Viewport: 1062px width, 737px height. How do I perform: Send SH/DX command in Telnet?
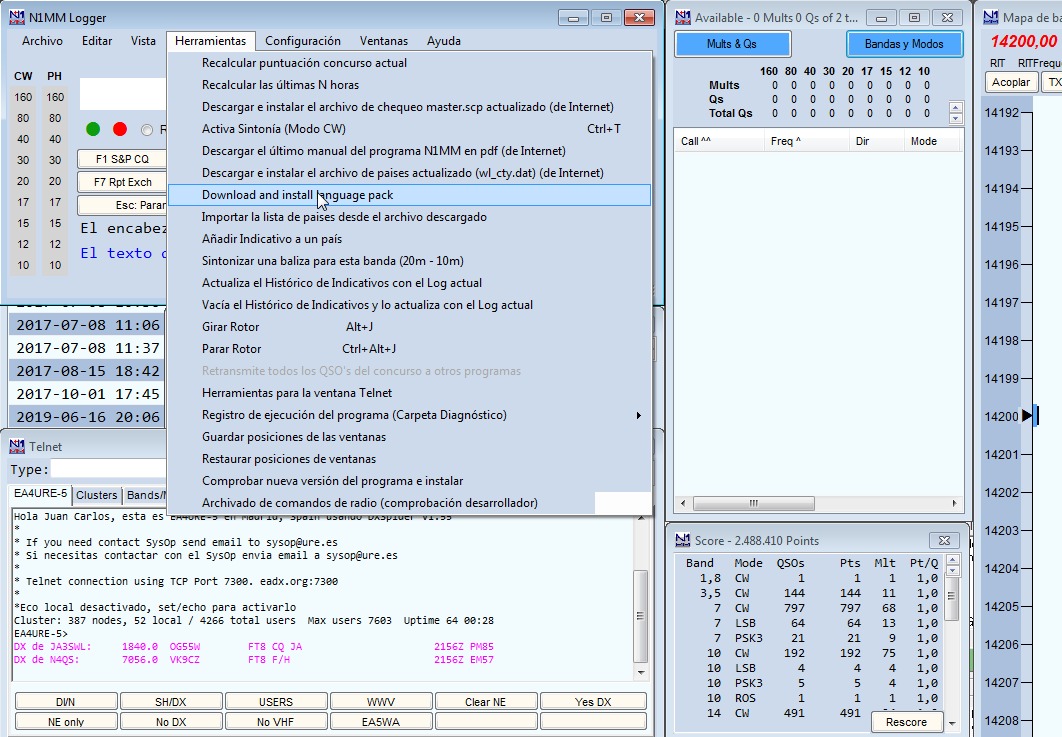point(171,702)
